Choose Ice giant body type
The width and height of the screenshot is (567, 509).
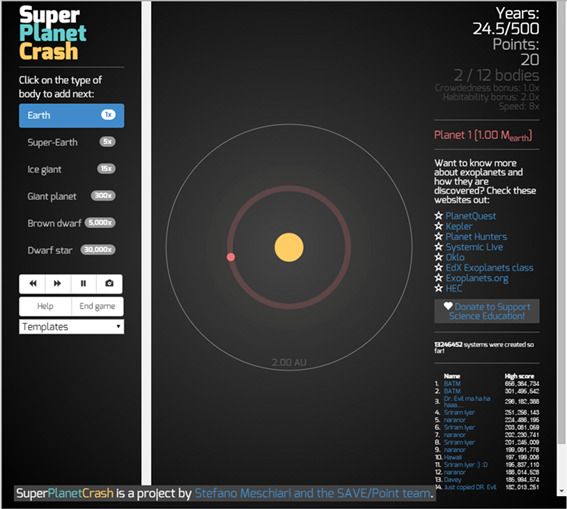pos(72,169)
